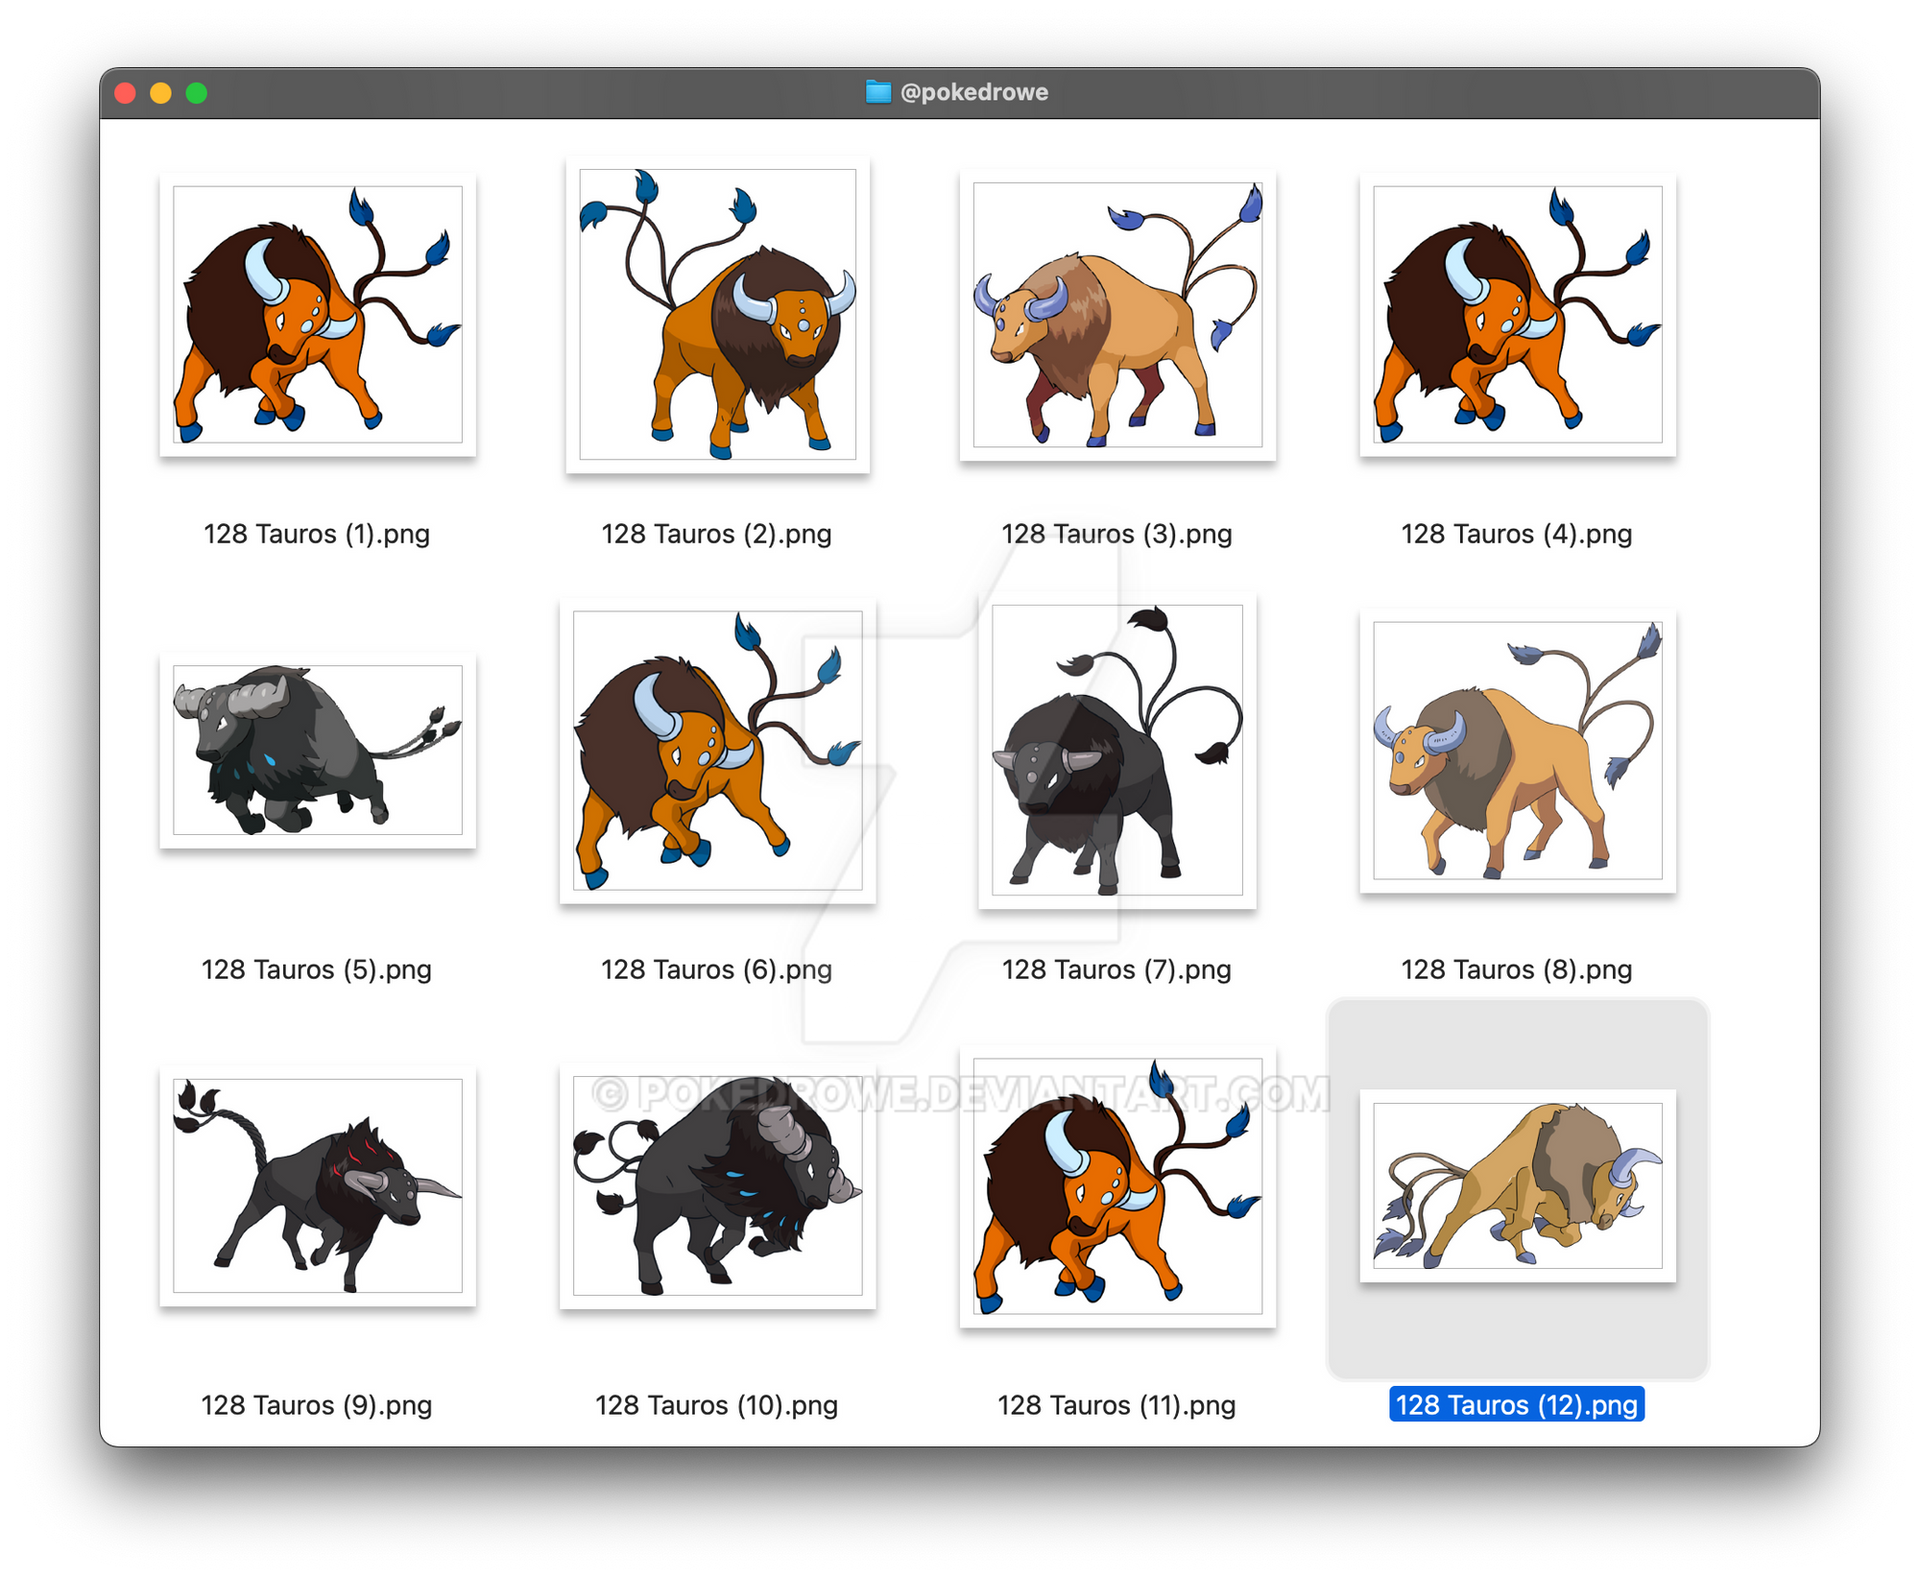
Task: Select the 128 Tauros (1).png thumbnail
Action: pyautogui.click(x=318, y=314)
